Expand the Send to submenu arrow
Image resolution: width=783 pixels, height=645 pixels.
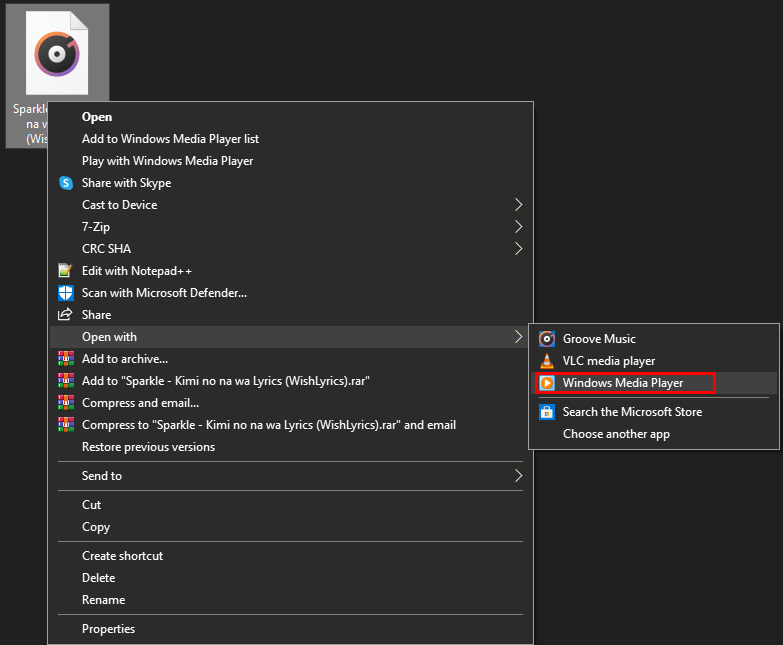[x=518, y=476]
